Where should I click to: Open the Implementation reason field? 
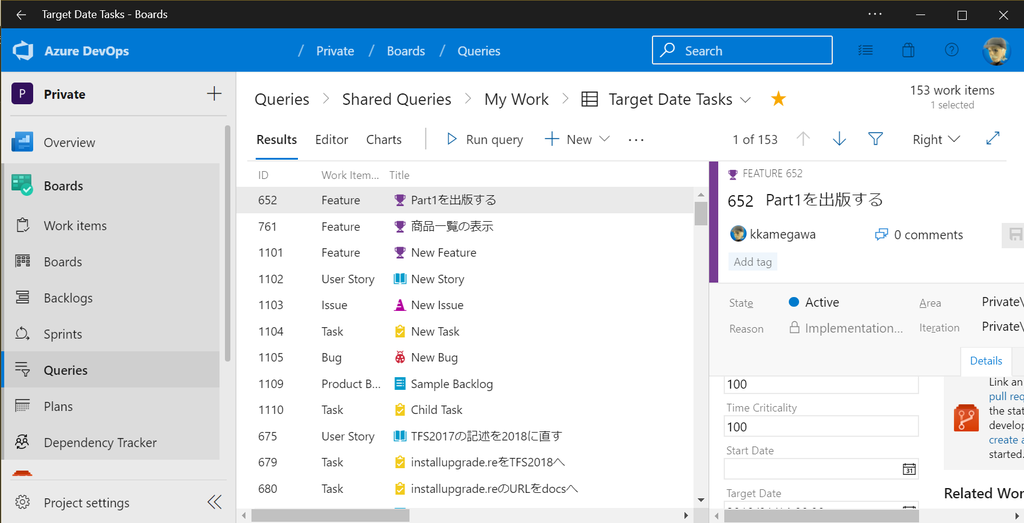coord(846,328)
